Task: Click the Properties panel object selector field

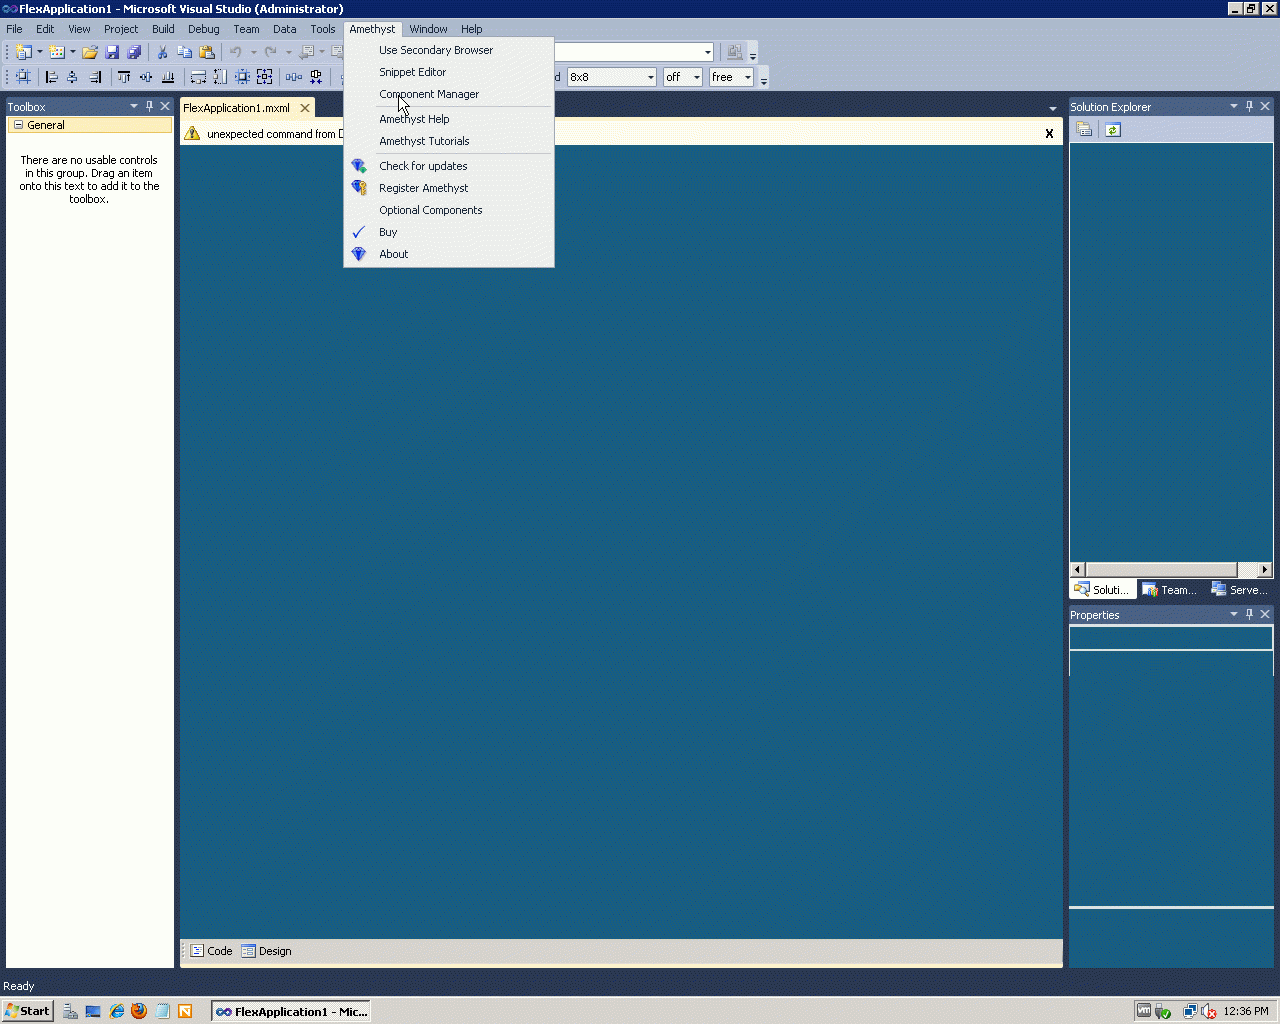Action: (1171, 637)
